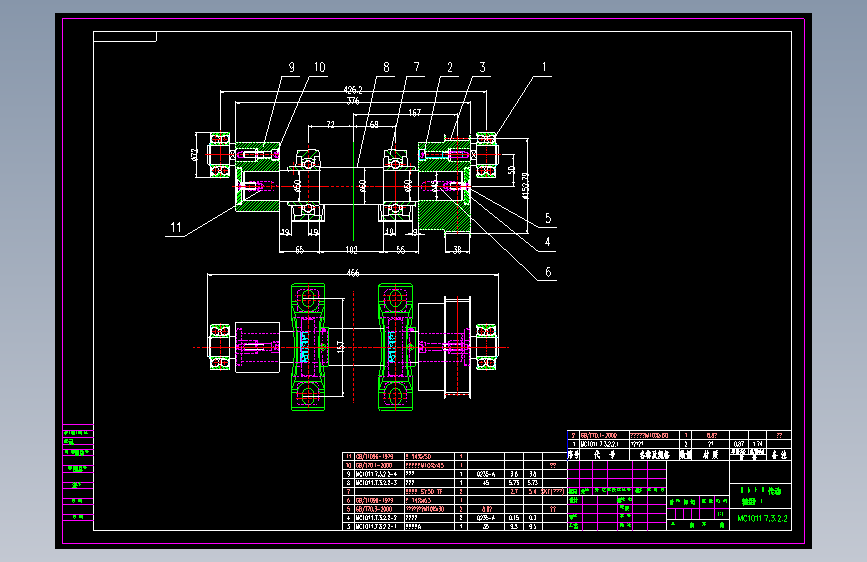Select the 167 dimension text
This screenshot has height=562, width=867.
(x=415, y=113)
